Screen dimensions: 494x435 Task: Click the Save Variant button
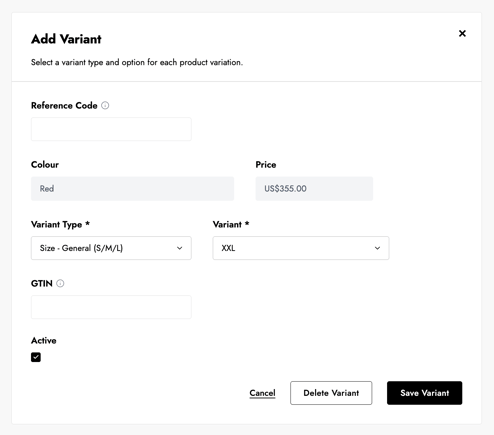tap(424, 393)
